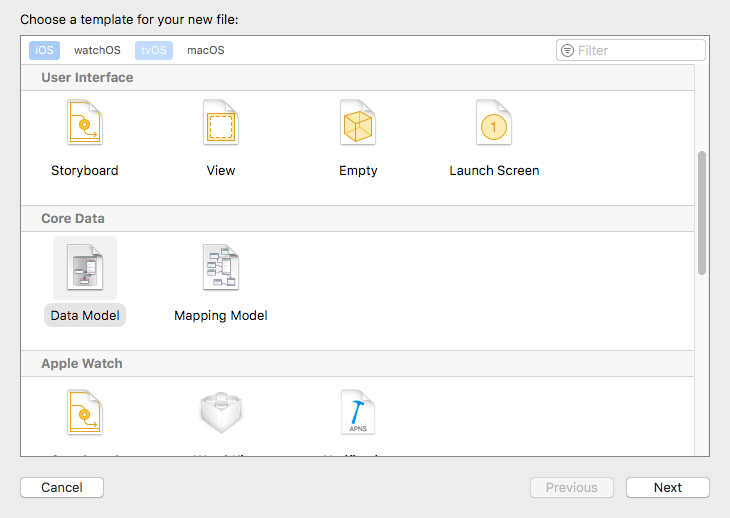Click the template list vertical scrollbar
The height and width of the screenshot is (518, 730).
coord(702,212)
